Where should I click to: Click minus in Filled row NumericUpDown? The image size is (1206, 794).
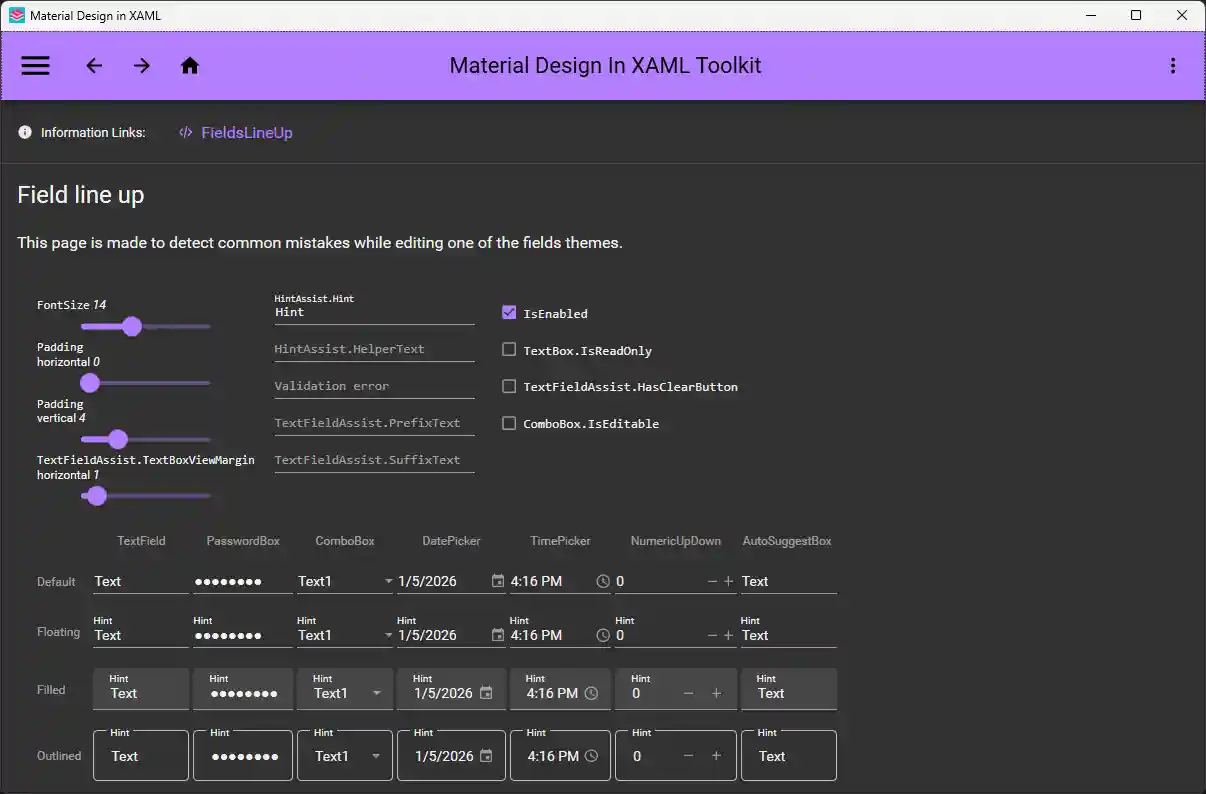coord(688,693)
